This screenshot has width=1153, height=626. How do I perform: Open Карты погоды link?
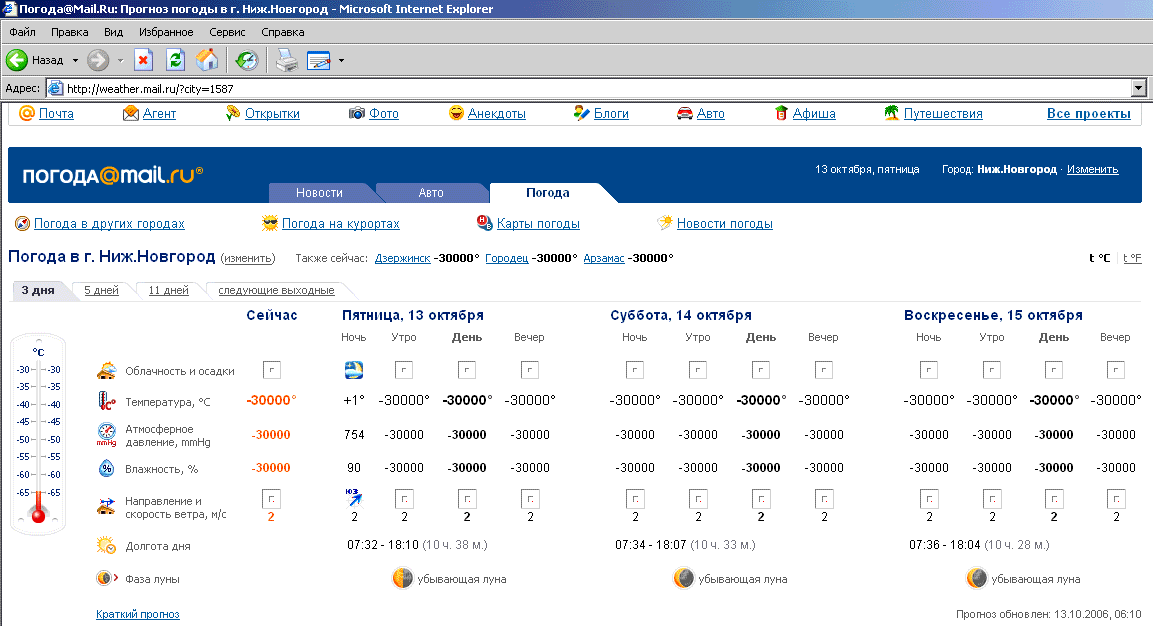538,224
